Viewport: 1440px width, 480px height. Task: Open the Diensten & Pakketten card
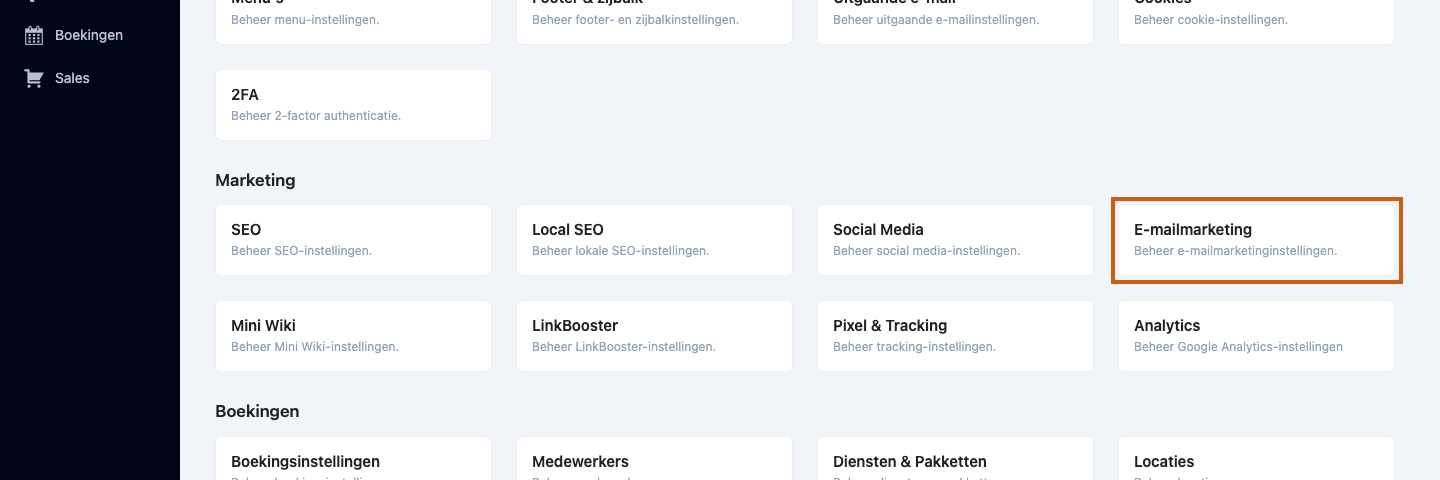(955, 459)
